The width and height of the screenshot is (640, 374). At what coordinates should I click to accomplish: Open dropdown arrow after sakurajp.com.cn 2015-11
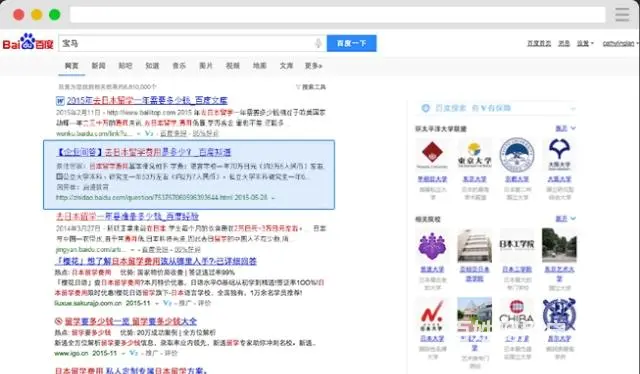pyautogui.click(x=157, y=303)
